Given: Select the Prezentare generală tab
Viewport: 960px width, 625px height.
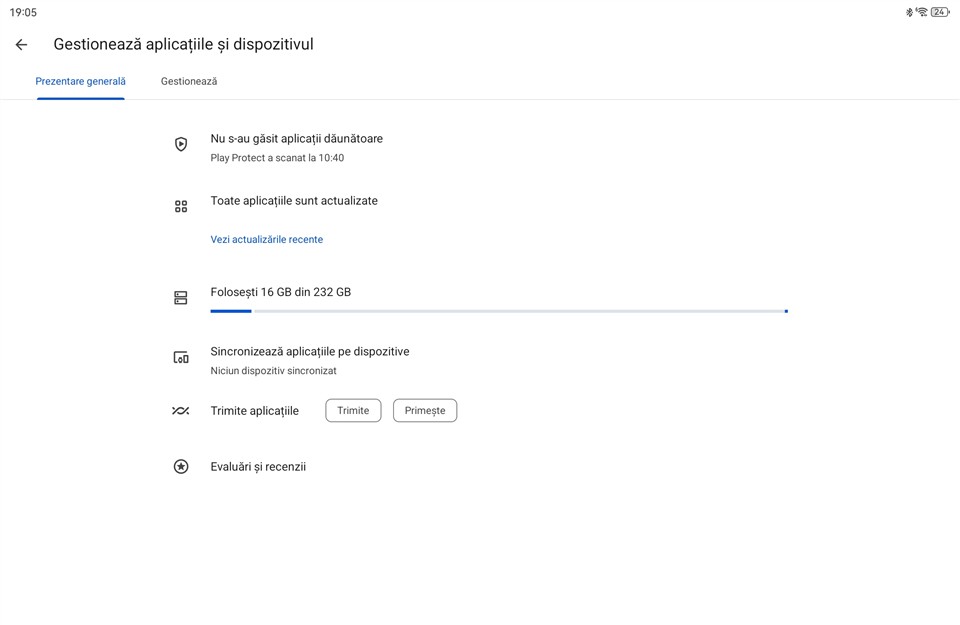Looking at the screenshot, I should point(80,81).
